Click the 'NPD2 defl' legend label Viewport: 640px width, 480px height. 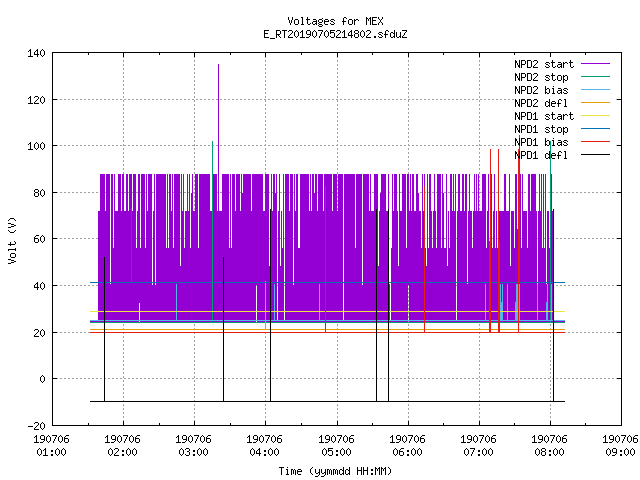[x=541, y=103]
